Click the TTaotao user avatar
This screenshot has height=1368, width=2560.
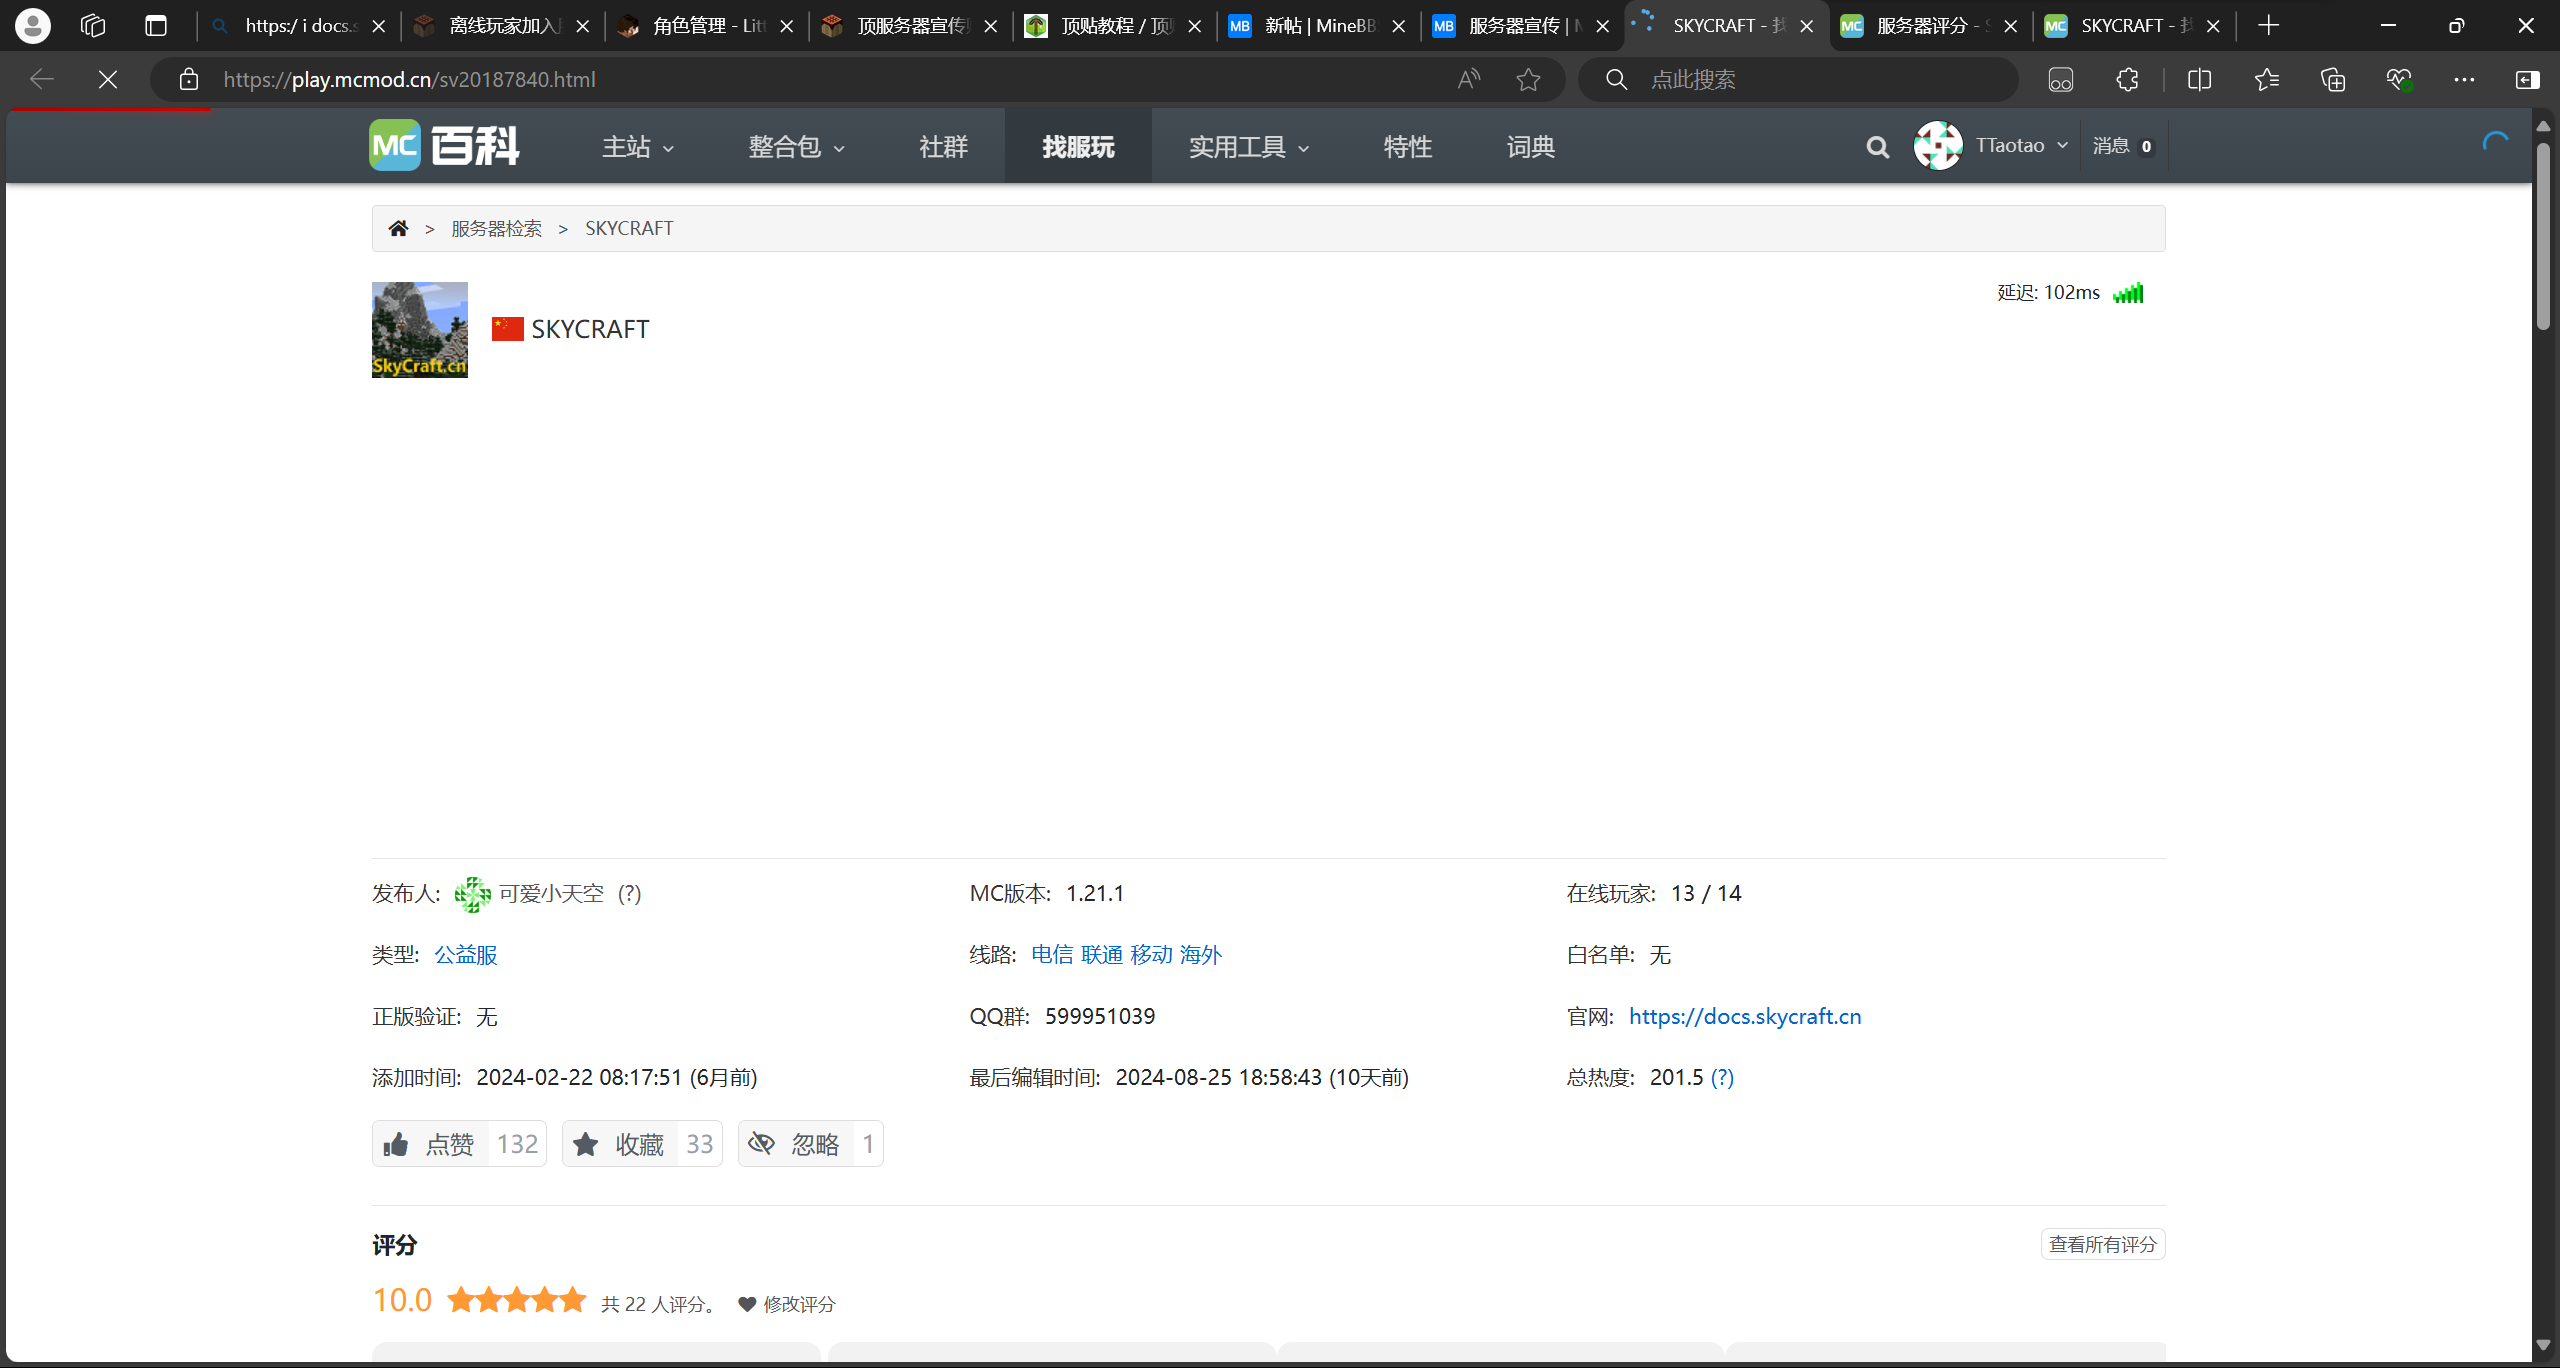click(x=1938, y=146)
